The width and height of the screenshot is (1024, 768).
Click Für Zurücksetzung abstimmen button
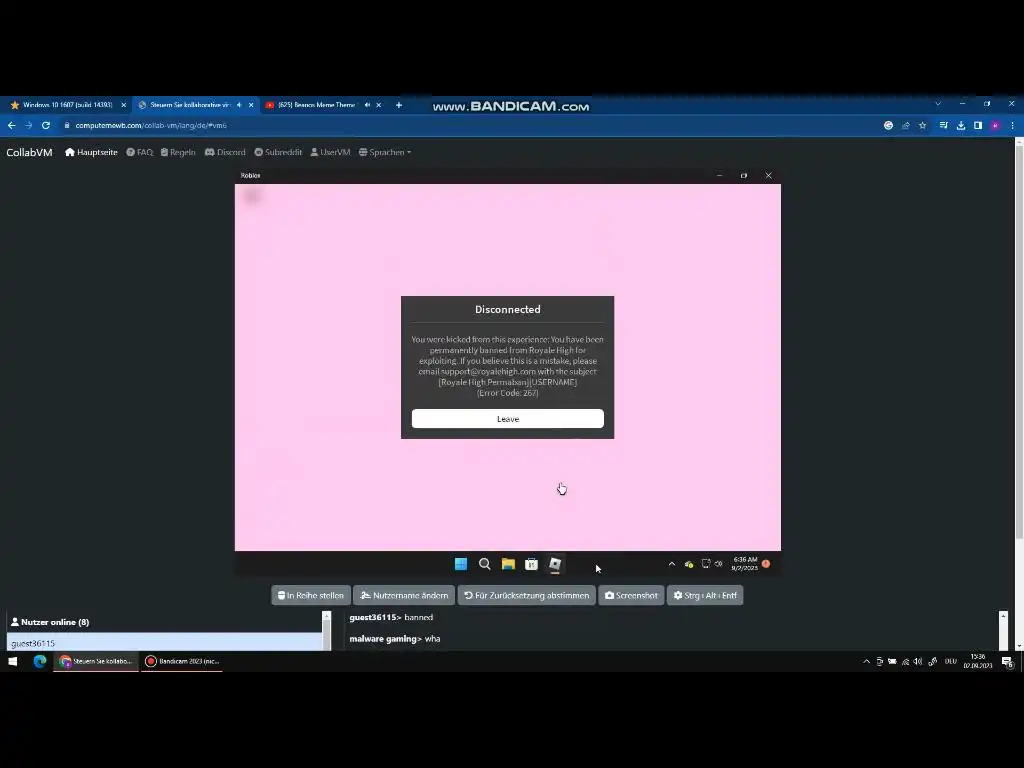[526, 595]
